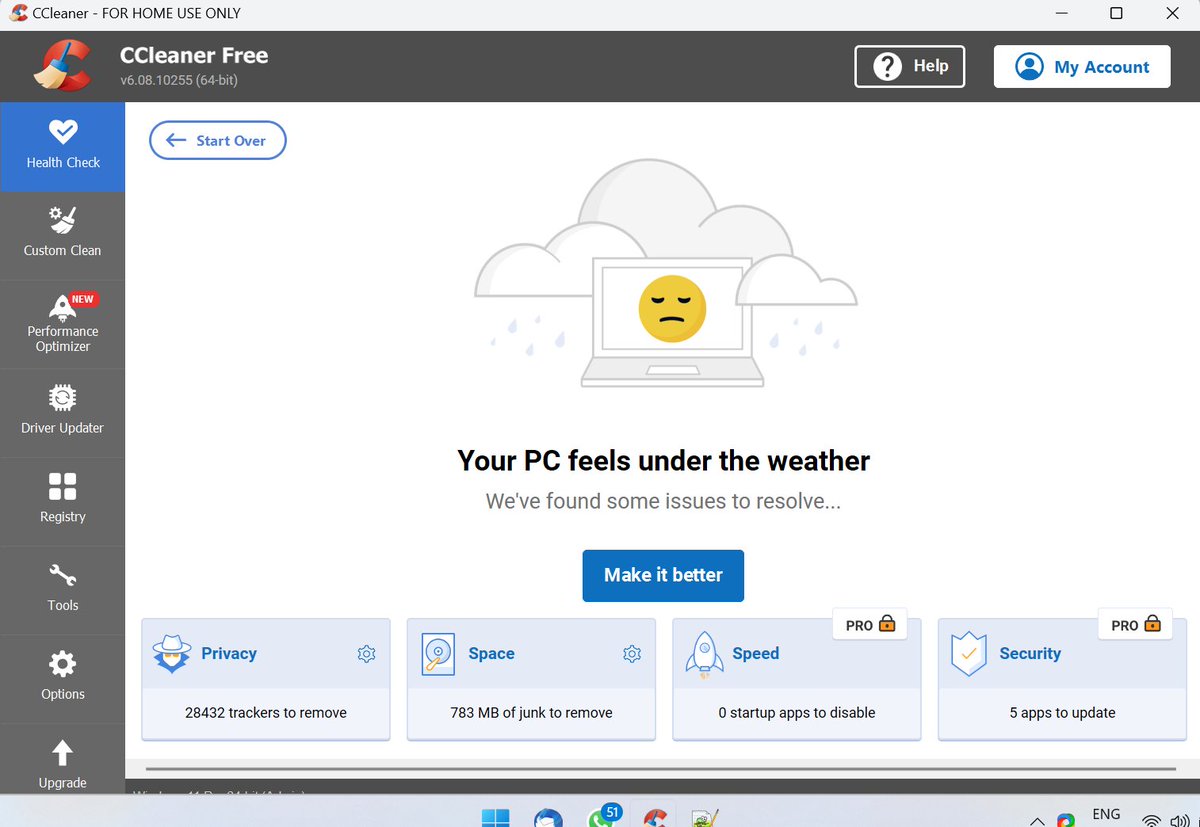This screenshot has width=1200, height=827.
Task: Click the Speed rocket icon
Action: pos(704,655)
